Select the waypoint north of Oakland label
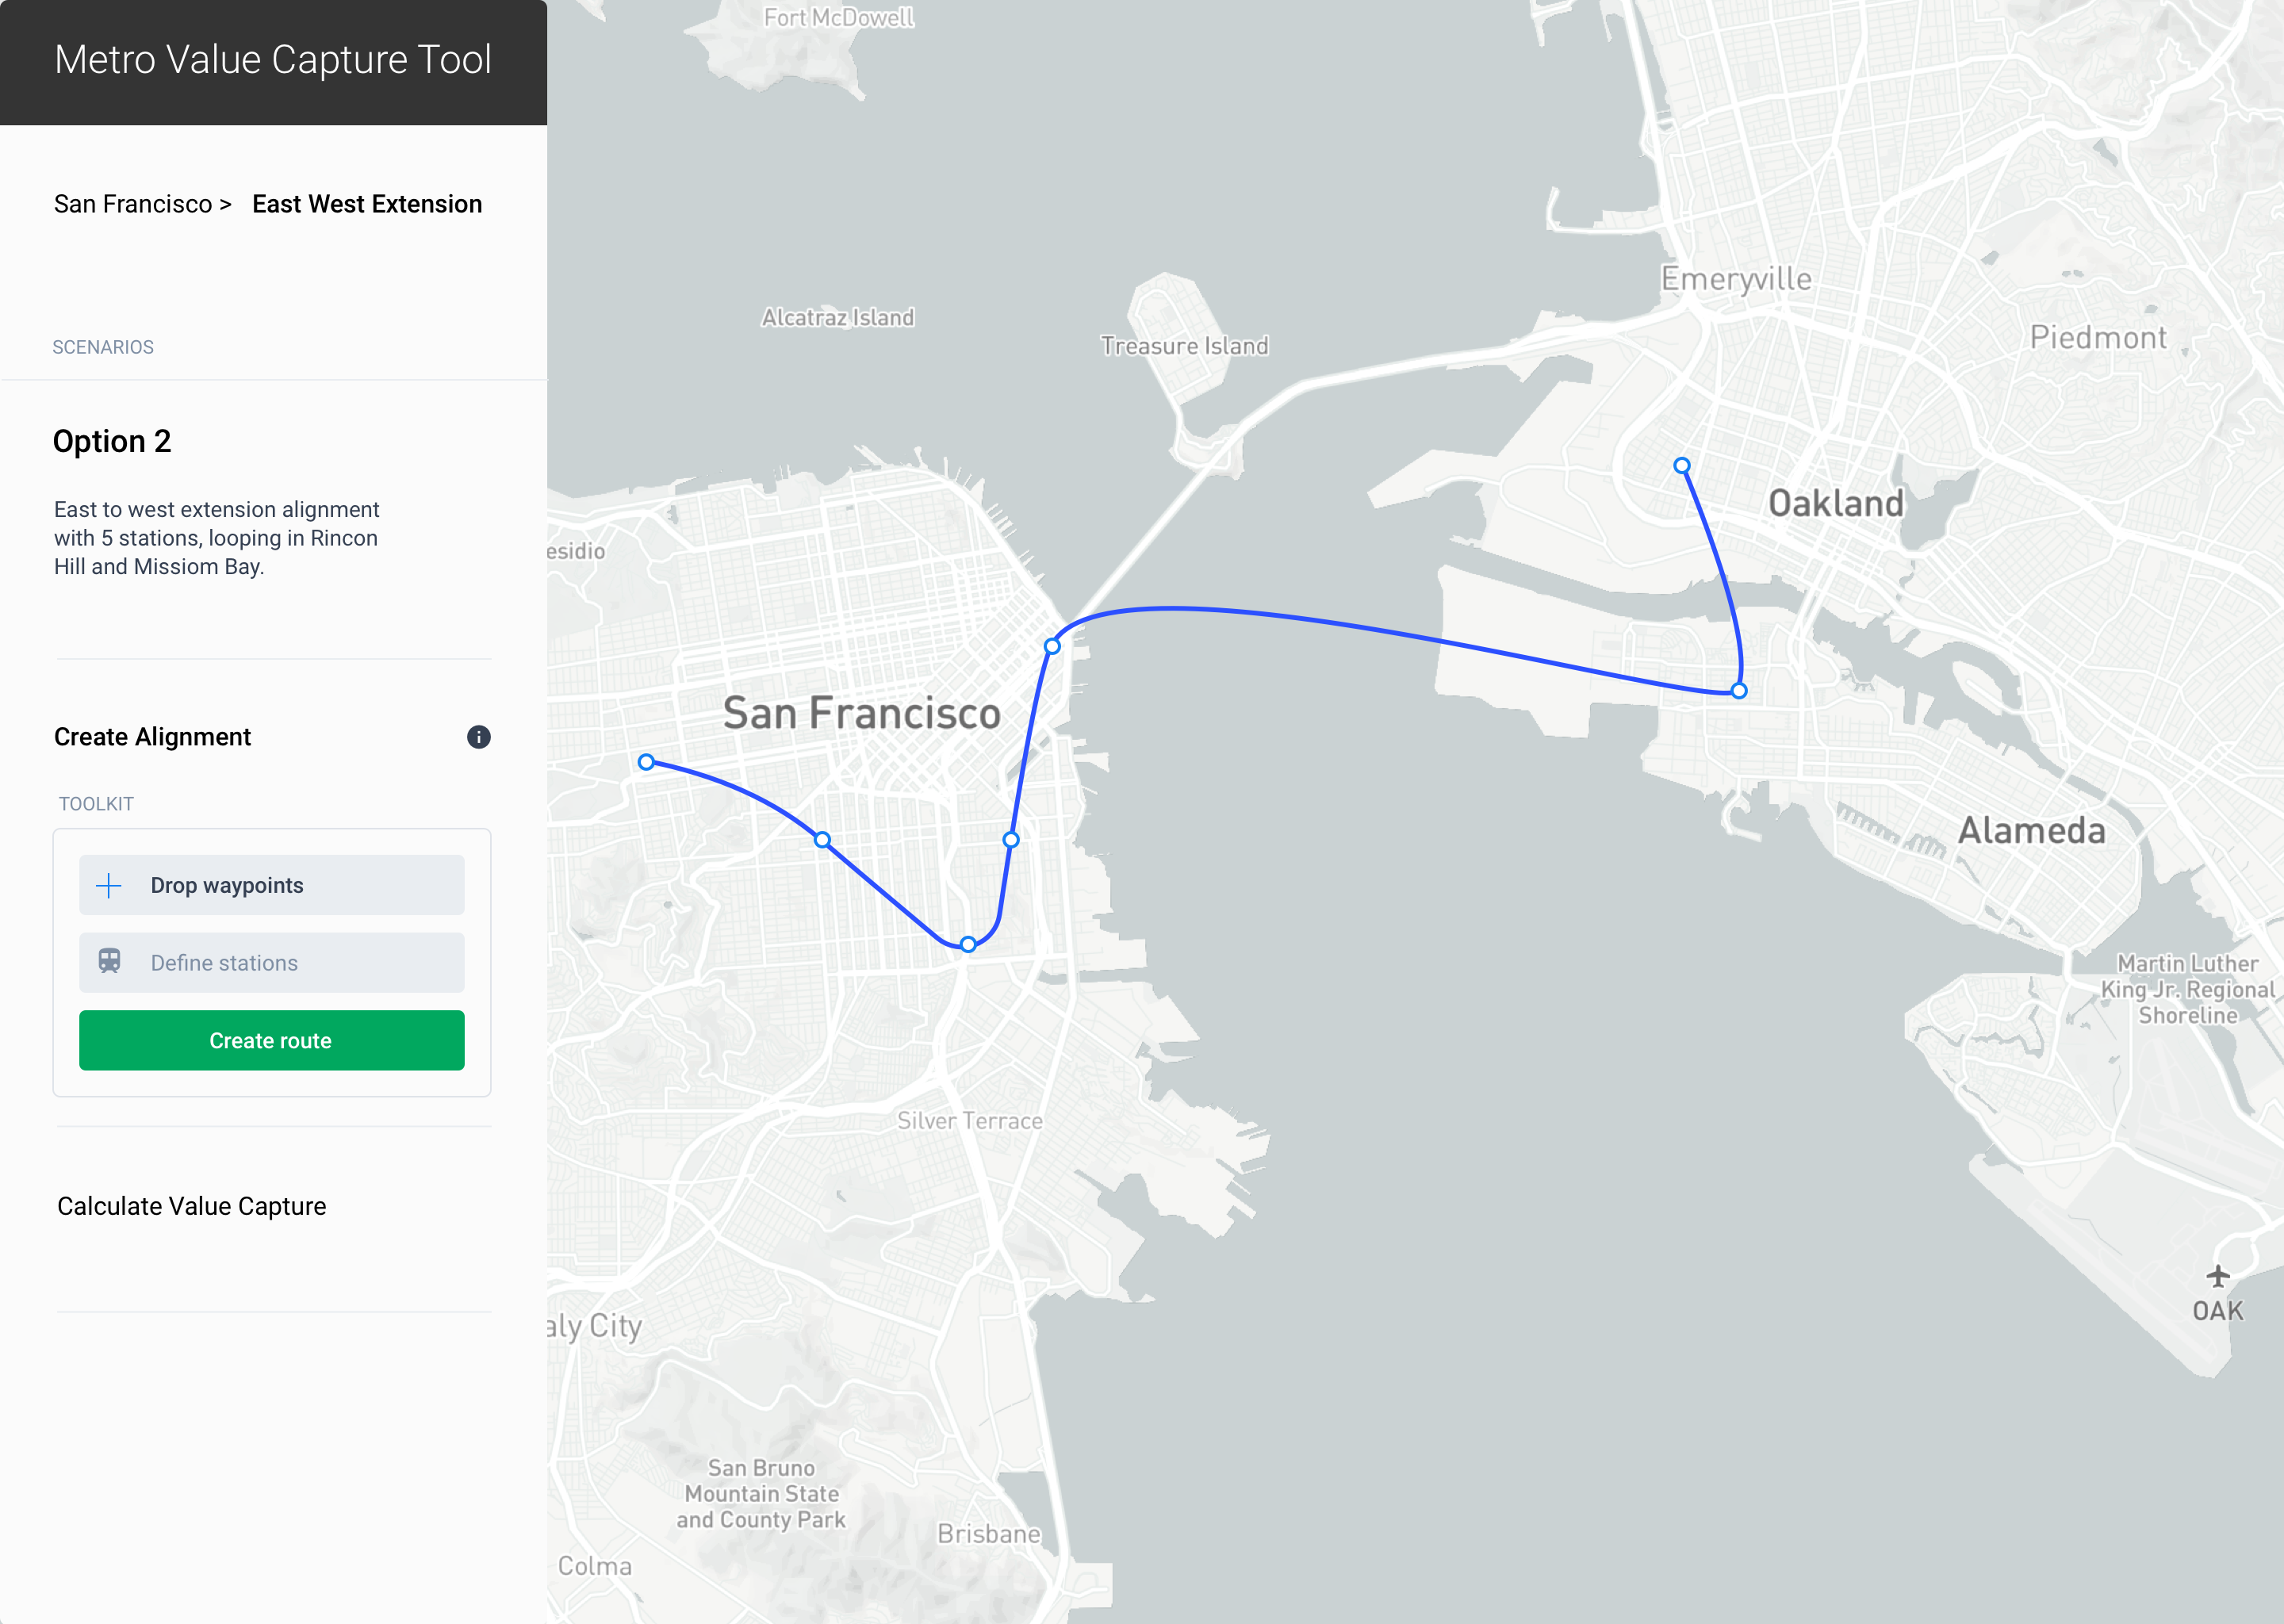 1682,466
